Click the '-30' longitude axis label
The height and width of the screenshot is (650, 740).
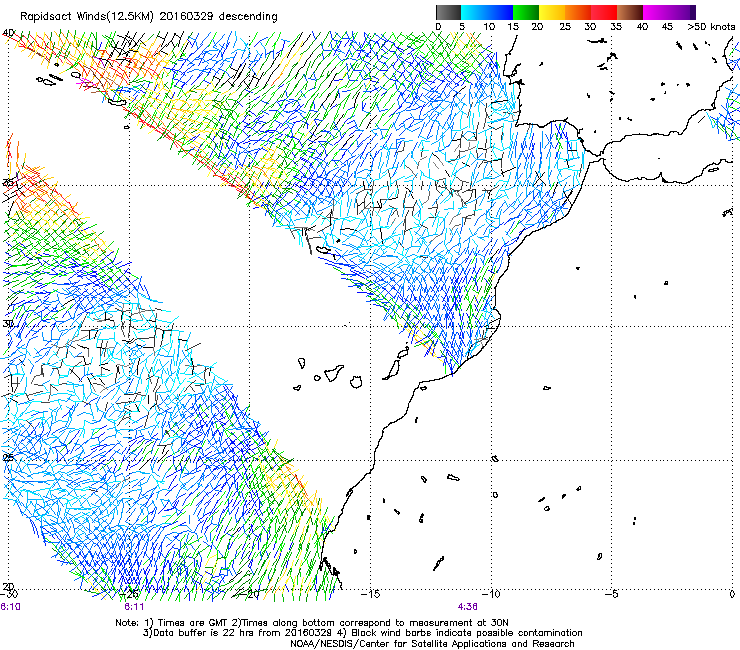[9, 594]
